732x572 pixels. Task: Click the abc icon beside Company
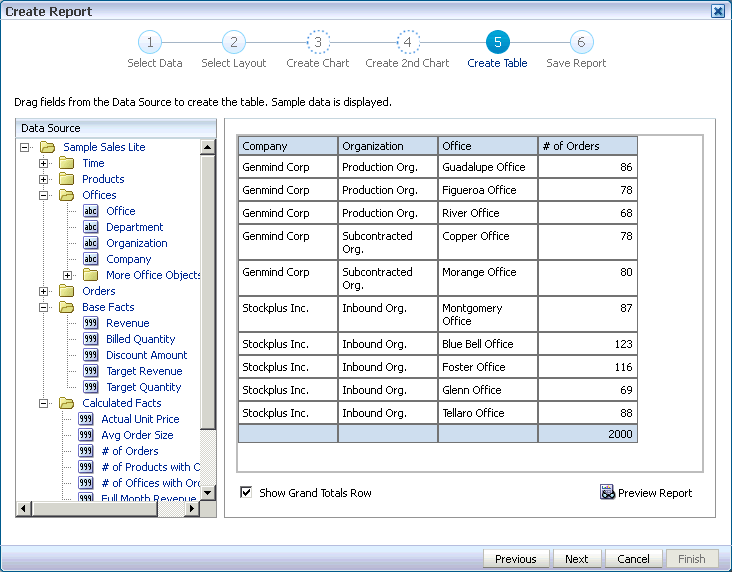(x=91, y=259)
